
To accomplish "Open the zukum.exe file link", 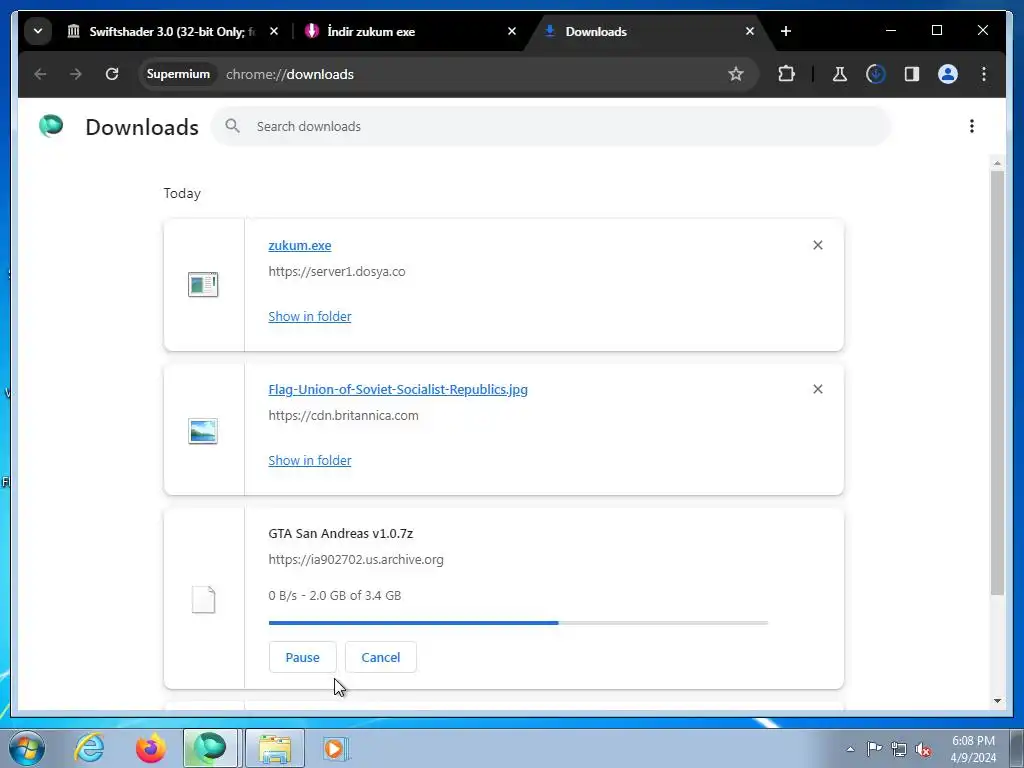I will [x=300, y=246].
